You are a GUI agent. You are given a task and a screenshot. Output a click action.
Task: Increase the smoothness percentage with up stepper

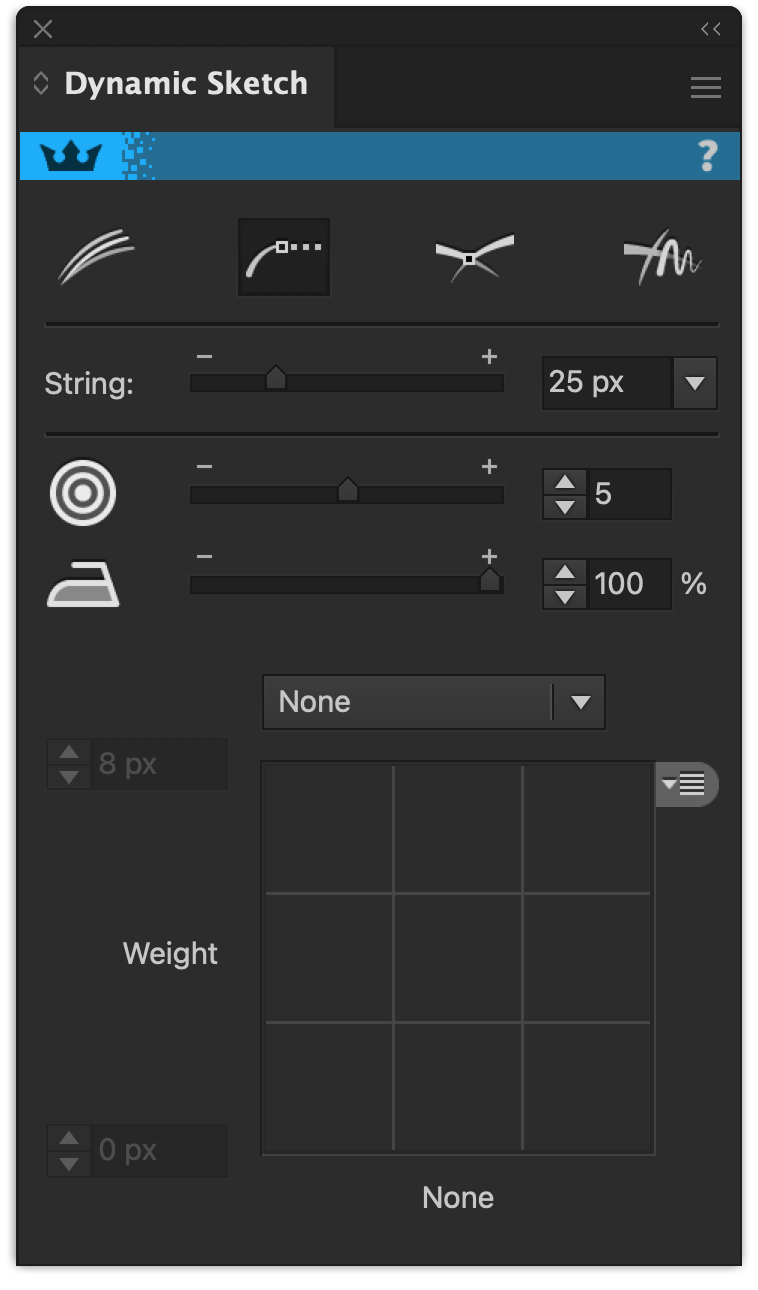tap(564, 572)
